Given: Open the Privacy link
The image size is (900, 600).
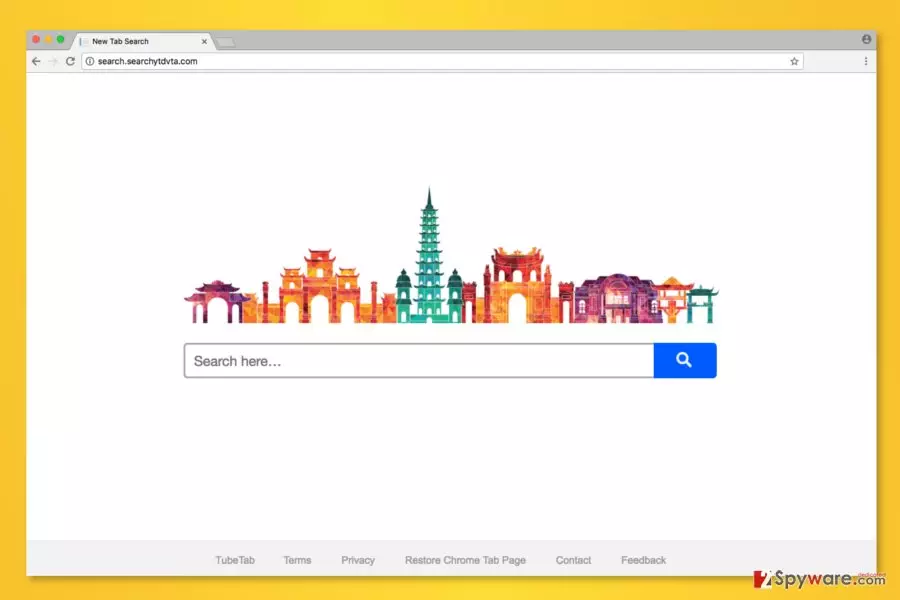Looking at the screenshot, I should point(358,560).
